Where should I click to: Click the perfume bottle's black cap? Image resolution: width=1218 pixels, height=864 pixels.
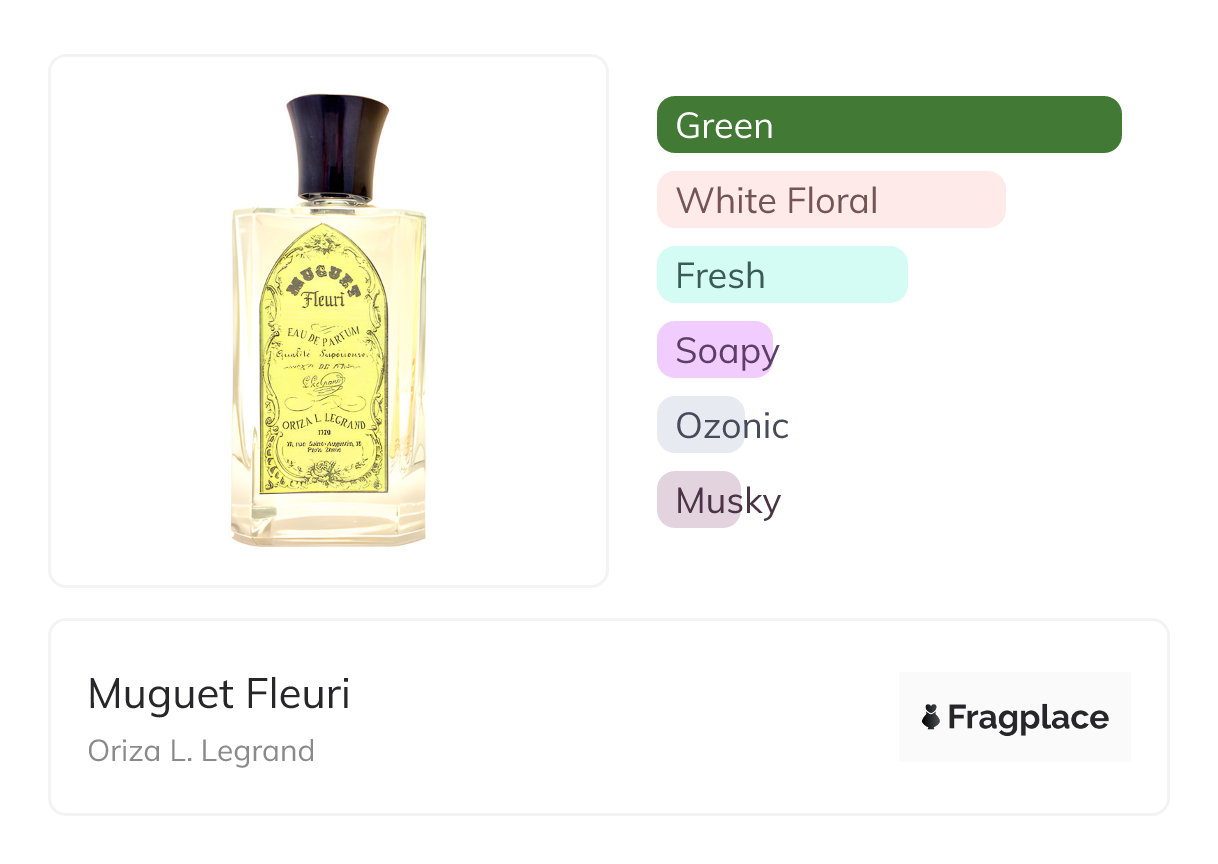tap(337, 147)
